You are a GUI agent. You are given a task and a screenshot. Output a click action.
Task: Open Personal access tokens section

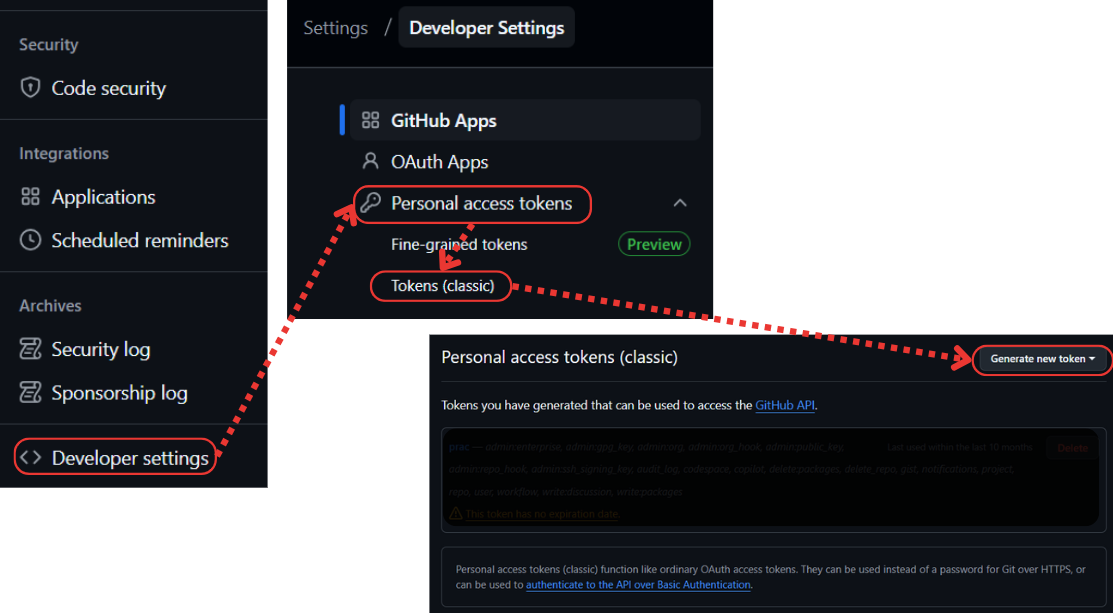[x=481, y=204]
